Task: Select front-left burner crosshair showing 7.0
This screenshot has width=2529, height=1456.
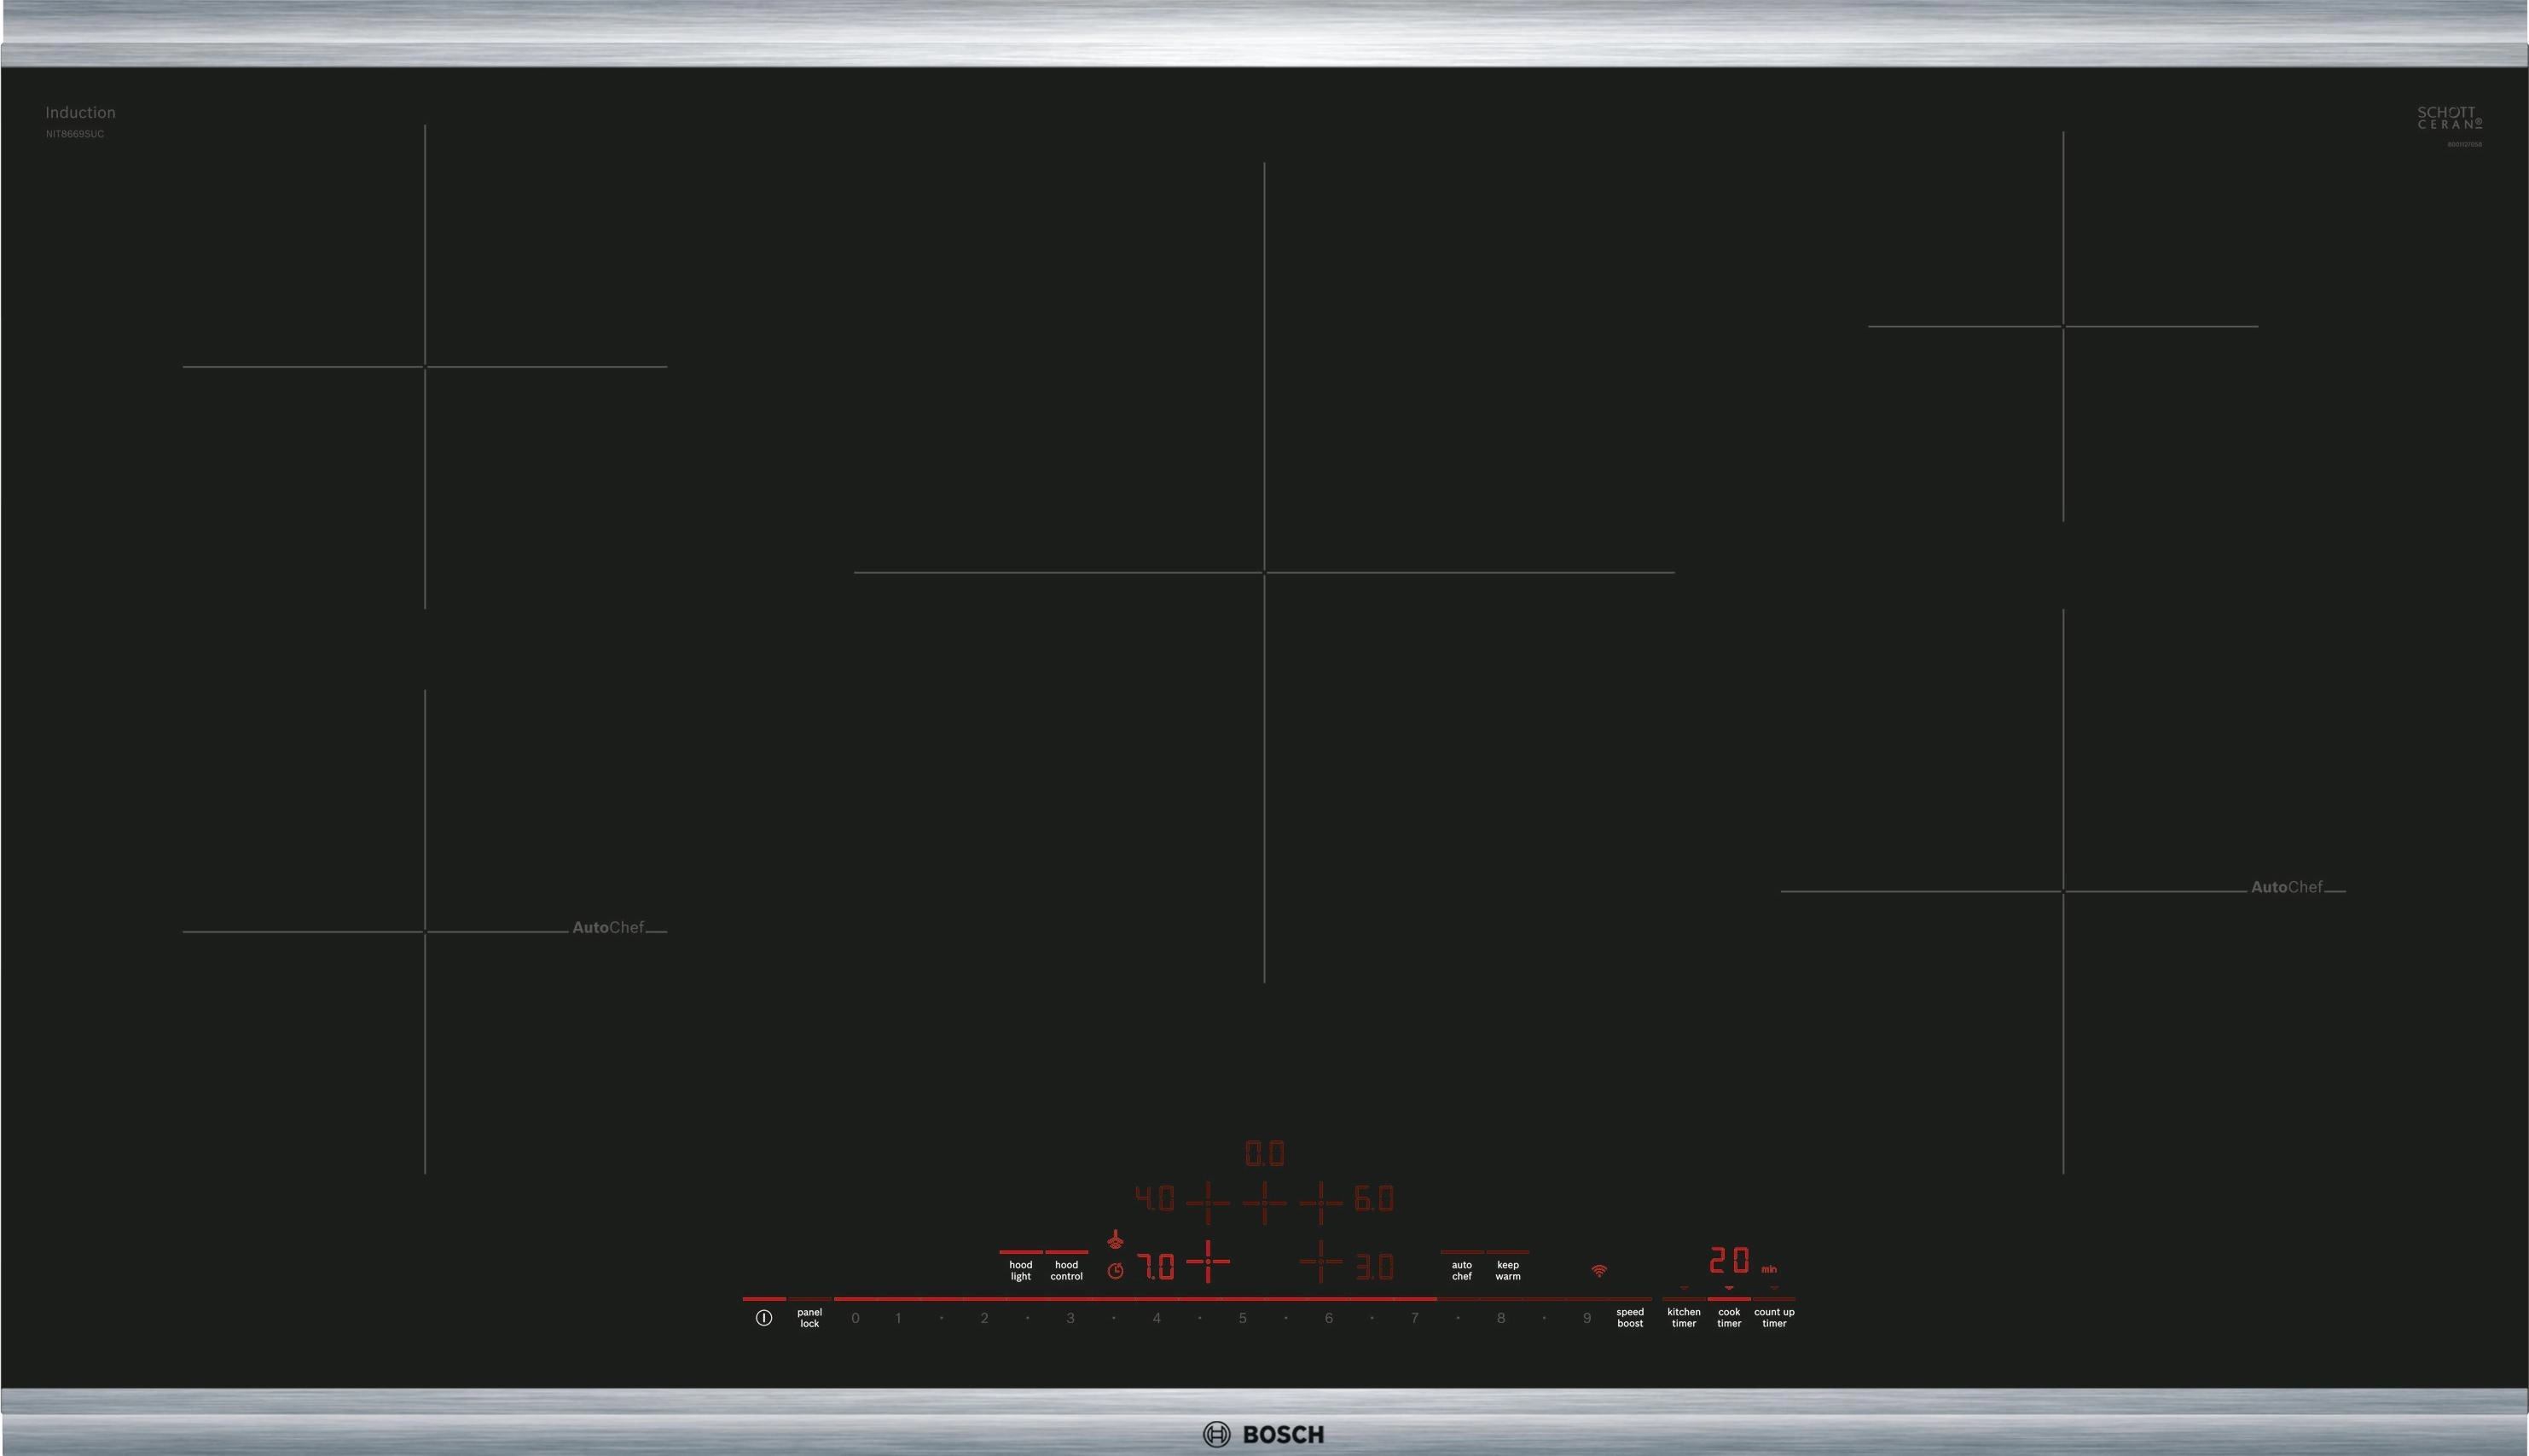Action: coord(1208,1262)
